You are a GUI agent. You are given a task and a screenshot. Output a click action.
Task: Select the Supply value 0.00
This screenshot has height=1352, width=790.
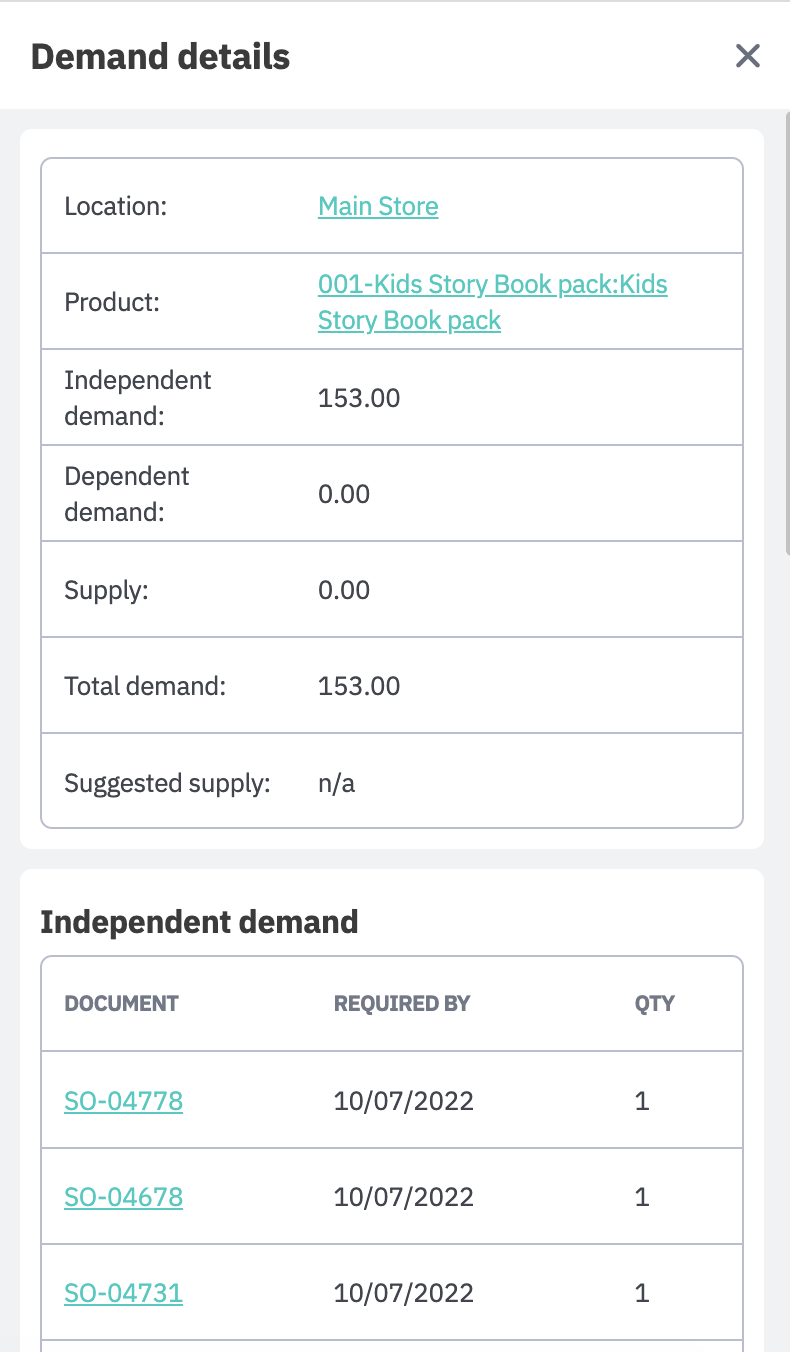pos(344,590)
